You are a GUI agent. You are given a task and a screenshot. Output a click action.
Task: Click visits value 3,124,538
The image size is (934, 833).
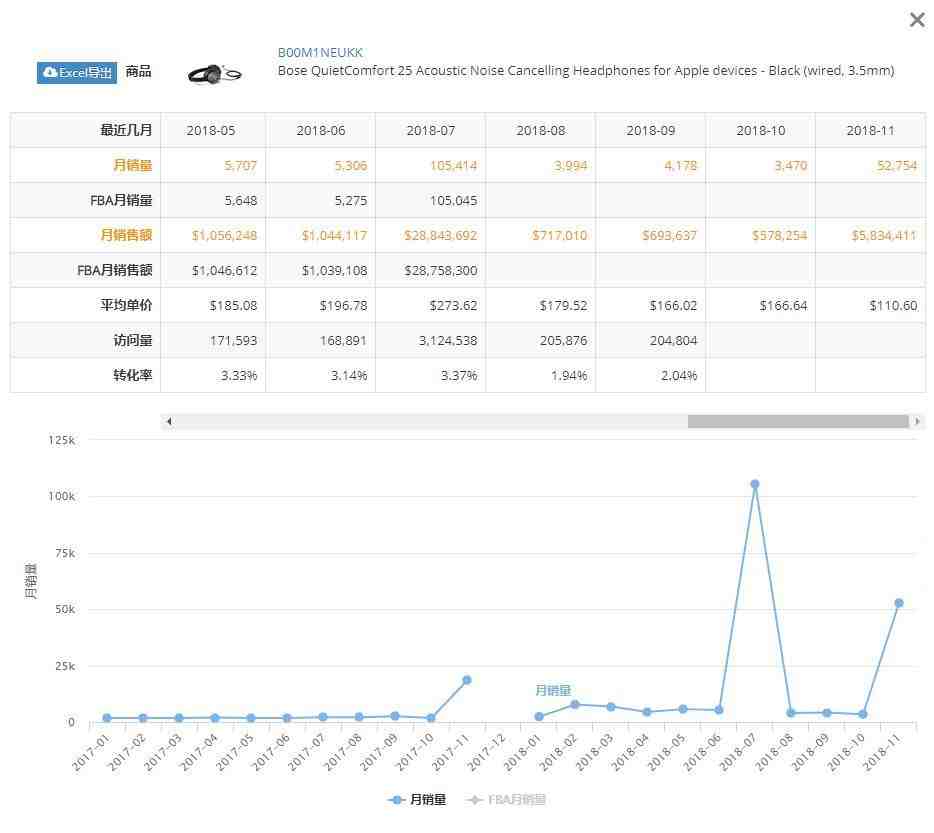[x=448, y=341]
